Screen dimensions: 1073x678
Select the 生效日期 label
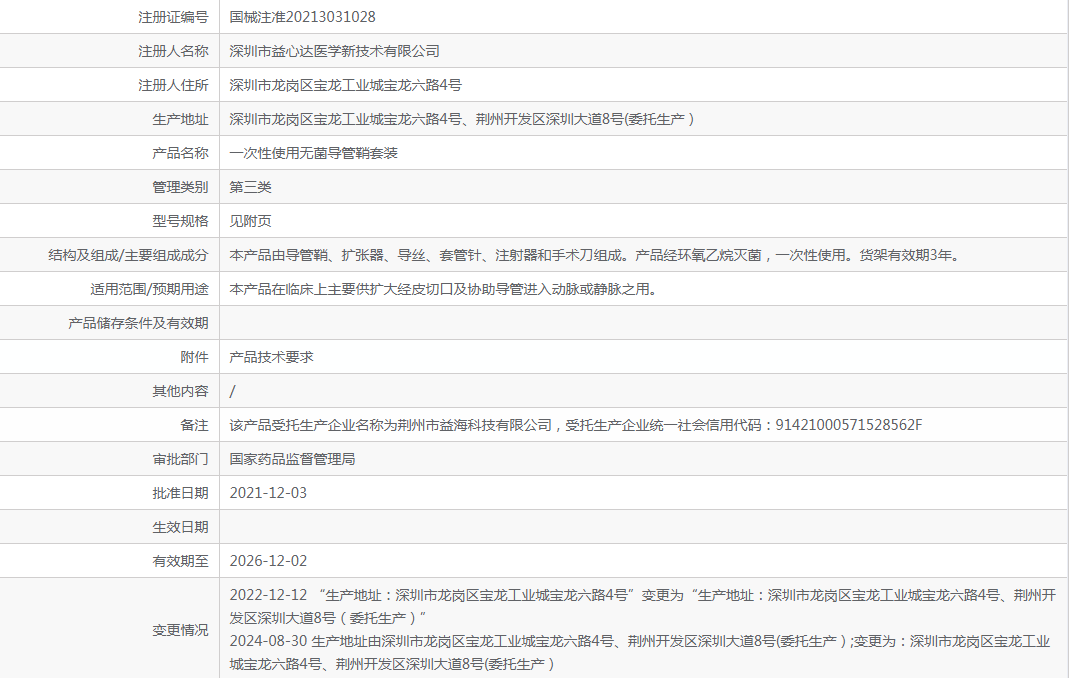click(x=180, y=527)
